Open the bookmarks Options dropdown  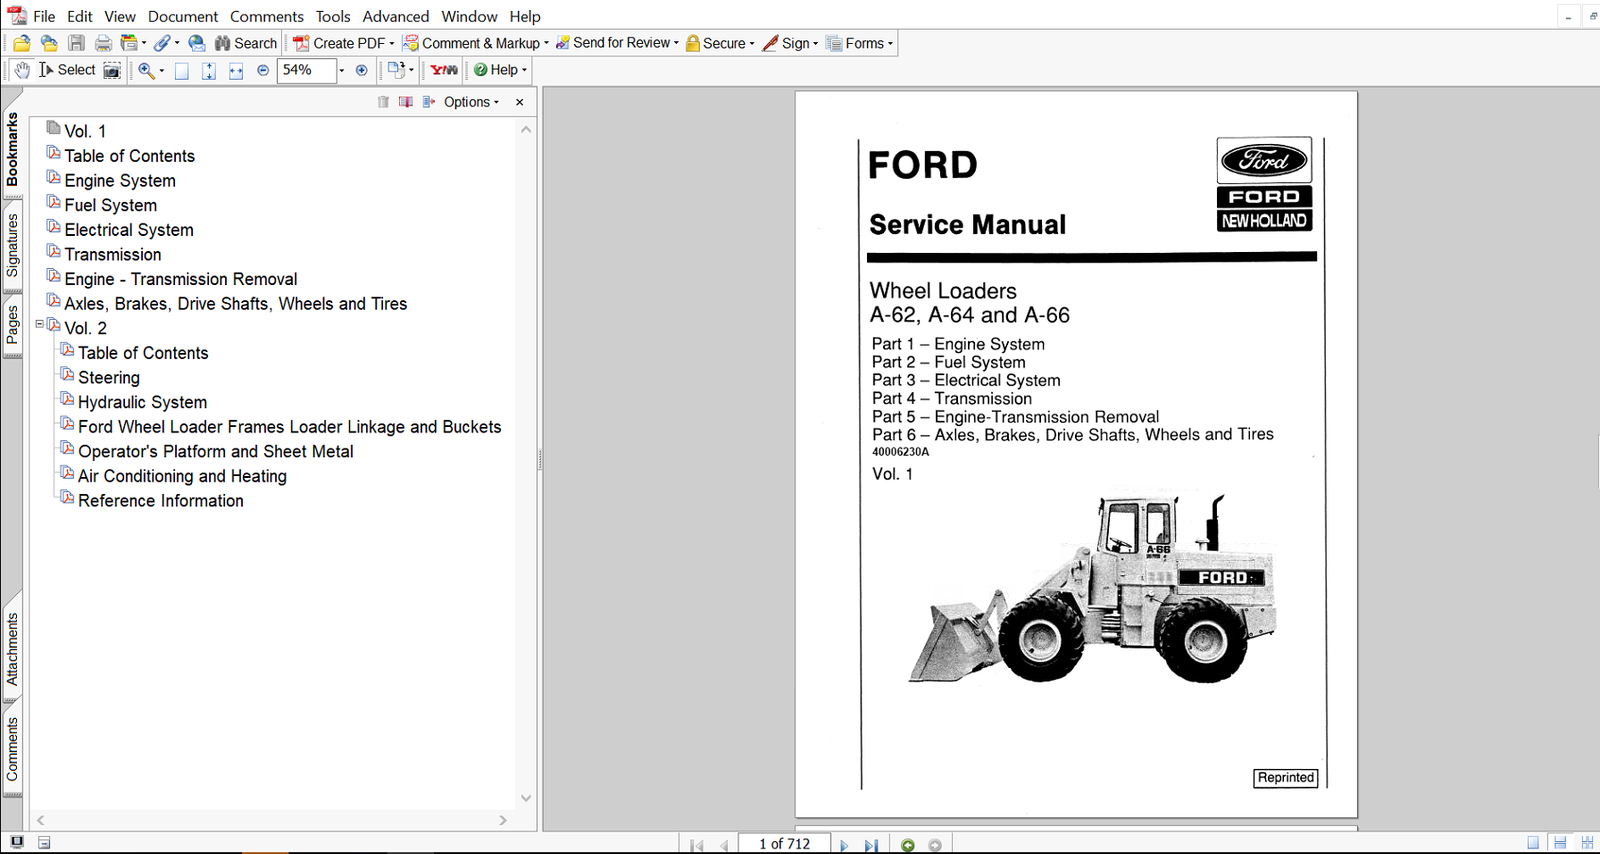(471, 102)
